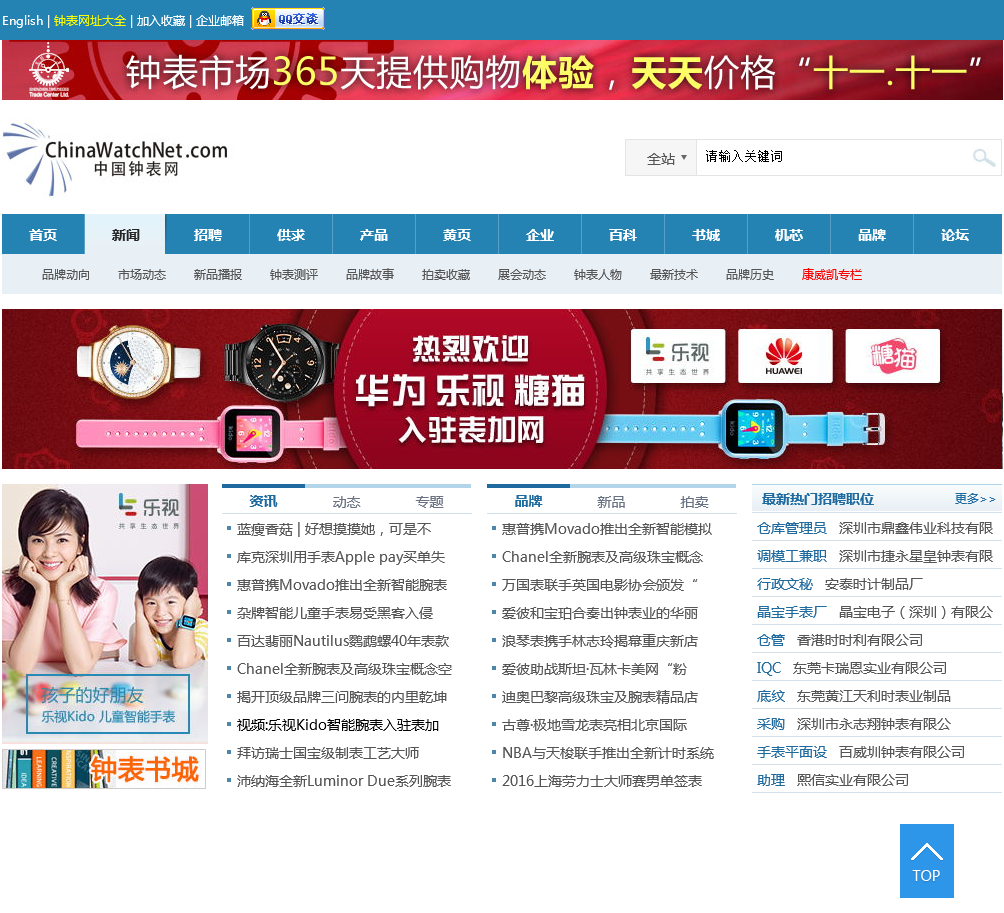
Task: Open article 库克深圳用手表Apple pay买单失
Action: click(341, 557)
